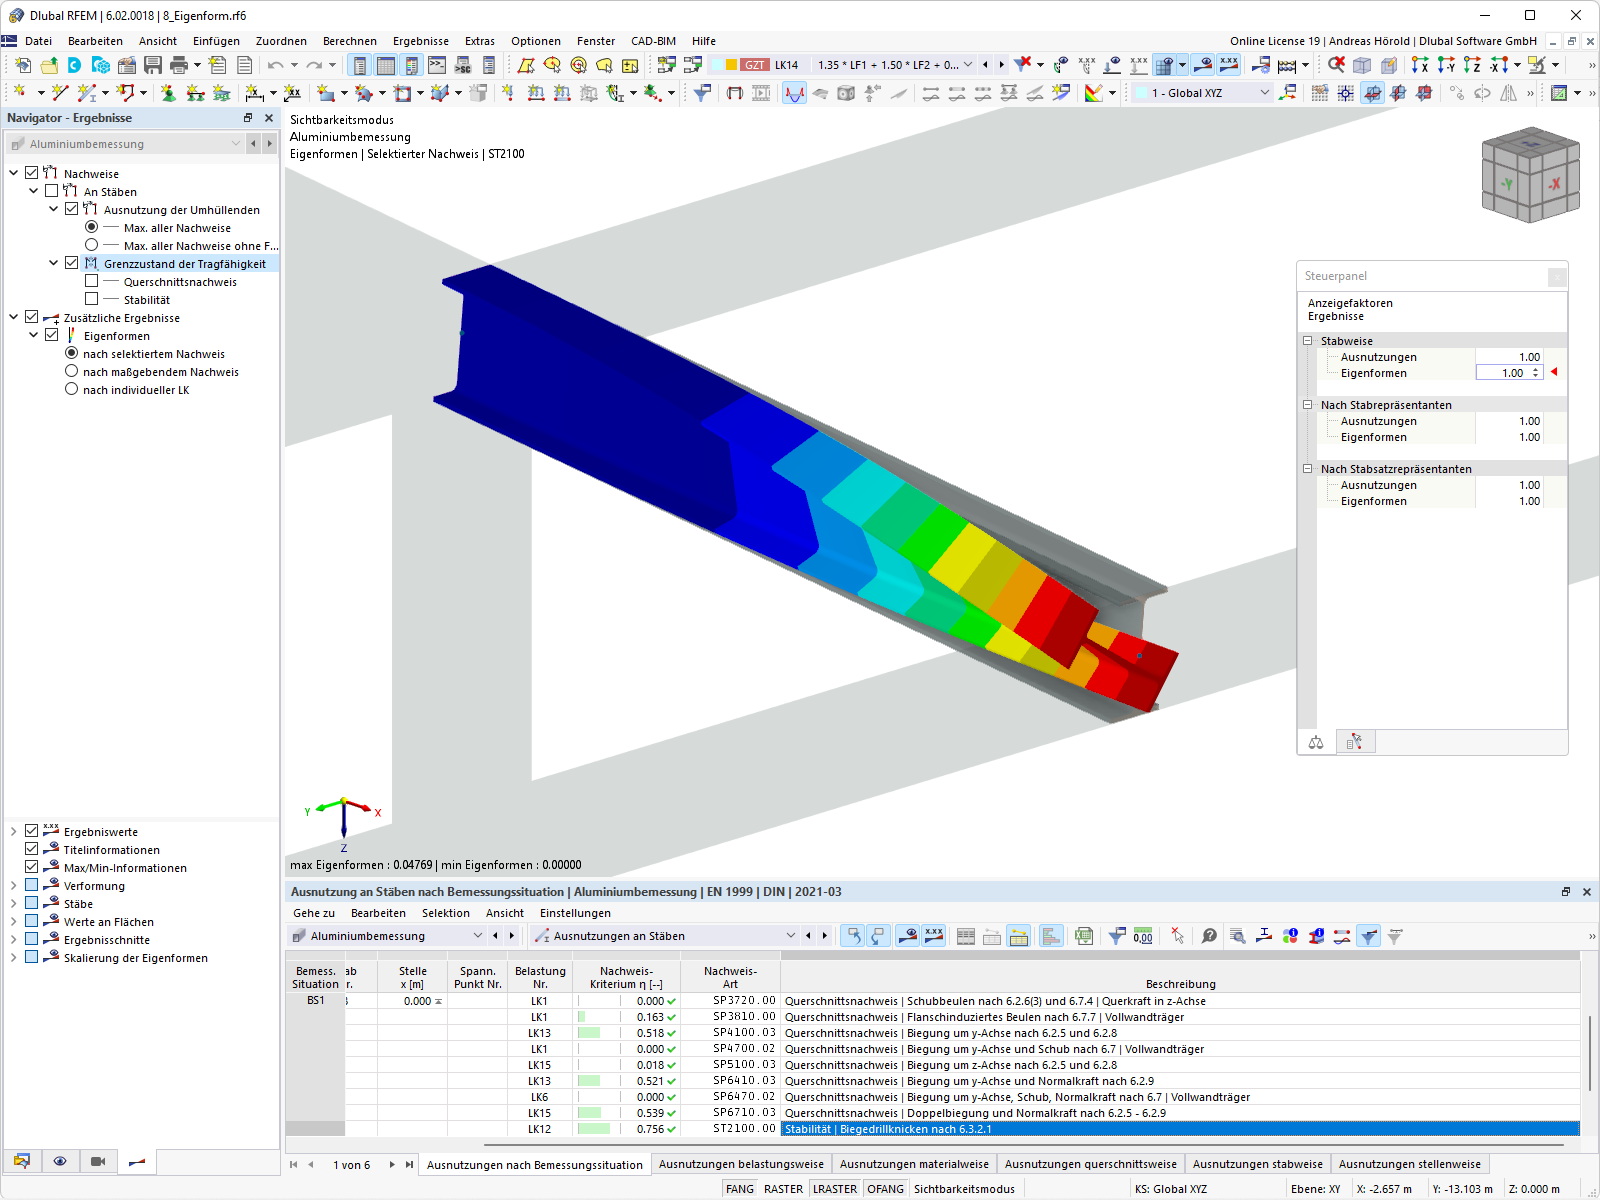The width and height of the screenshot is (1600, 1200).
Task: Click the balance scale icon in Steuerpanel
Action: [x=1316, y=742]
